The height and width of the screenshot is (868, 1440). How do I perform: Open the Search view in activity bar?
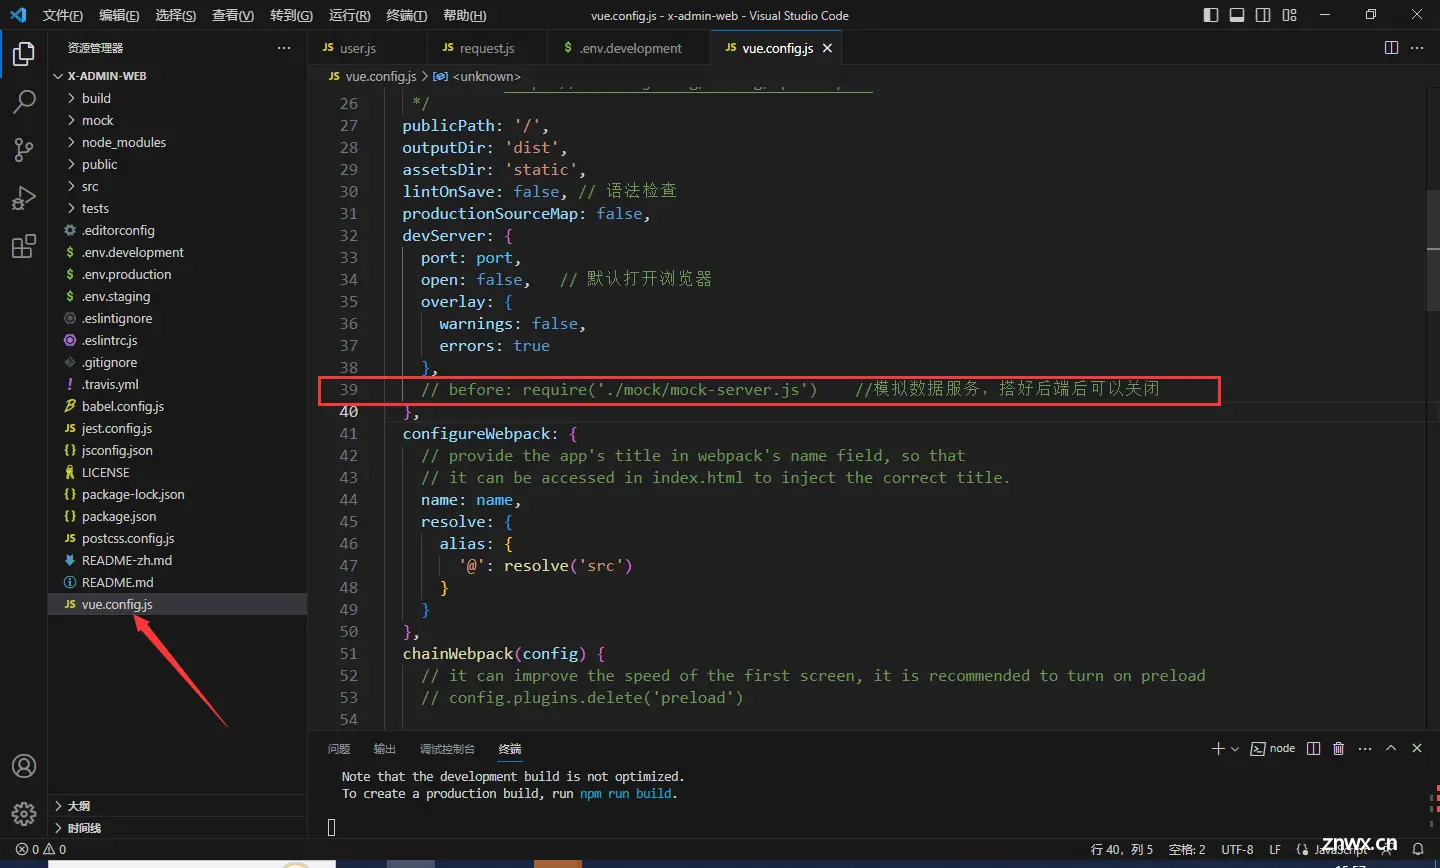(x=24, y=102)
